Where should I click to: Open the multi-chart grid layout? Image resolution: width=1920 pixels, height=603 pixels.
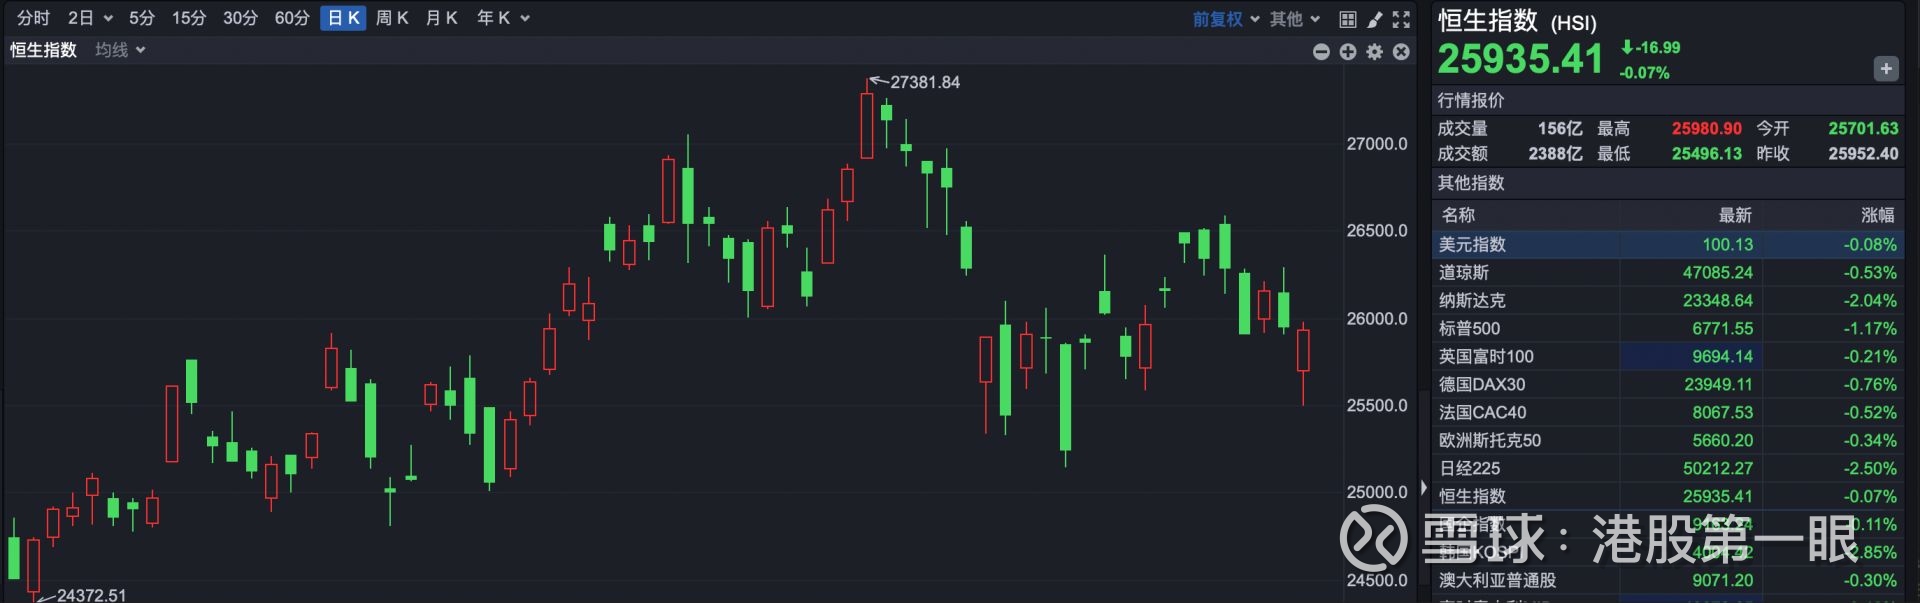(x=1348, y=19)
